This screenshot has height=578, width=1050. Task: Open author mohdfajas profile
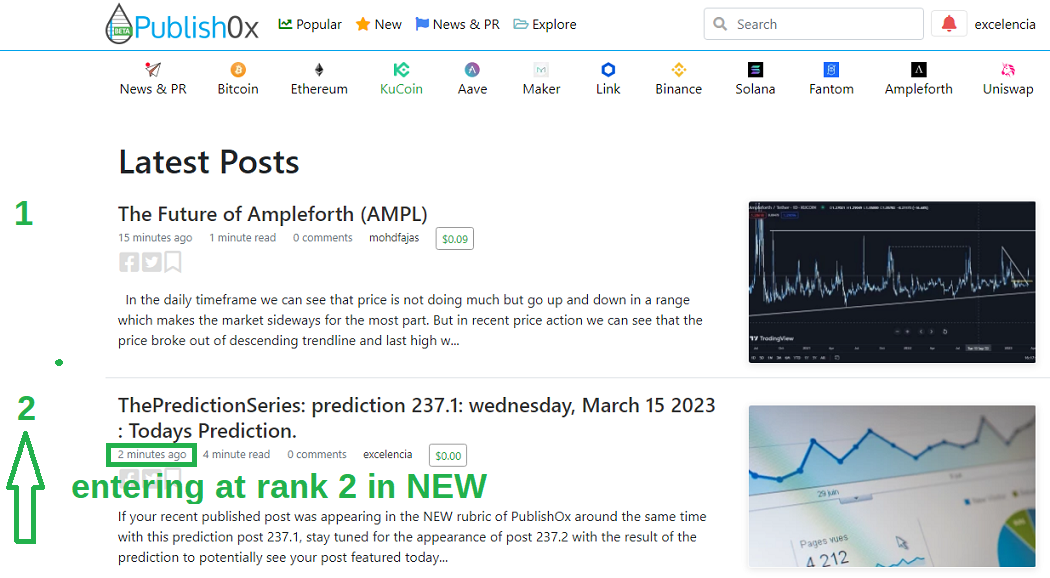(394, 238)
